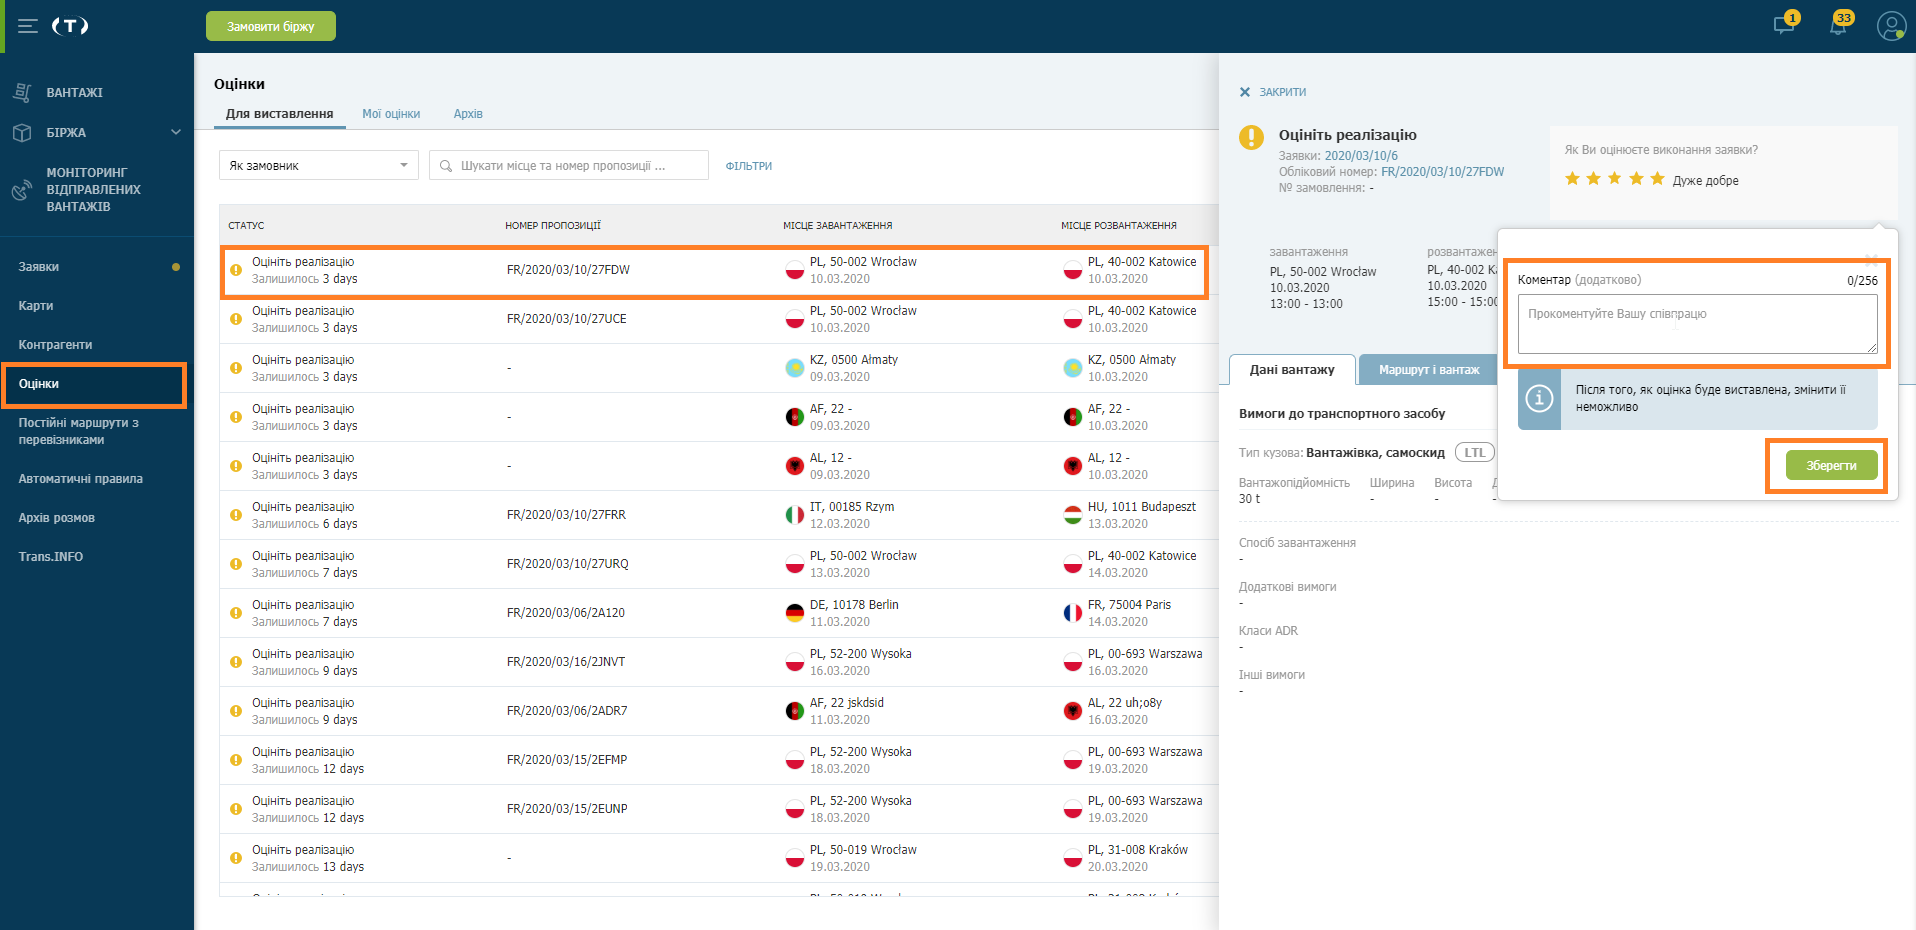Open 'Дані вантажу' tab
The image size is (1916, 930).
1292,370
